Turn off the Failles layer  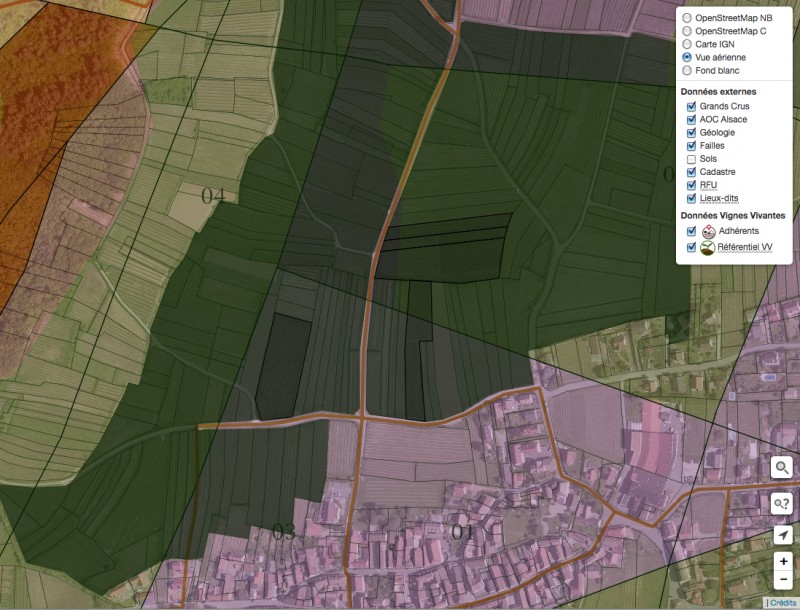pyautogui.click(x=688, y=145)
